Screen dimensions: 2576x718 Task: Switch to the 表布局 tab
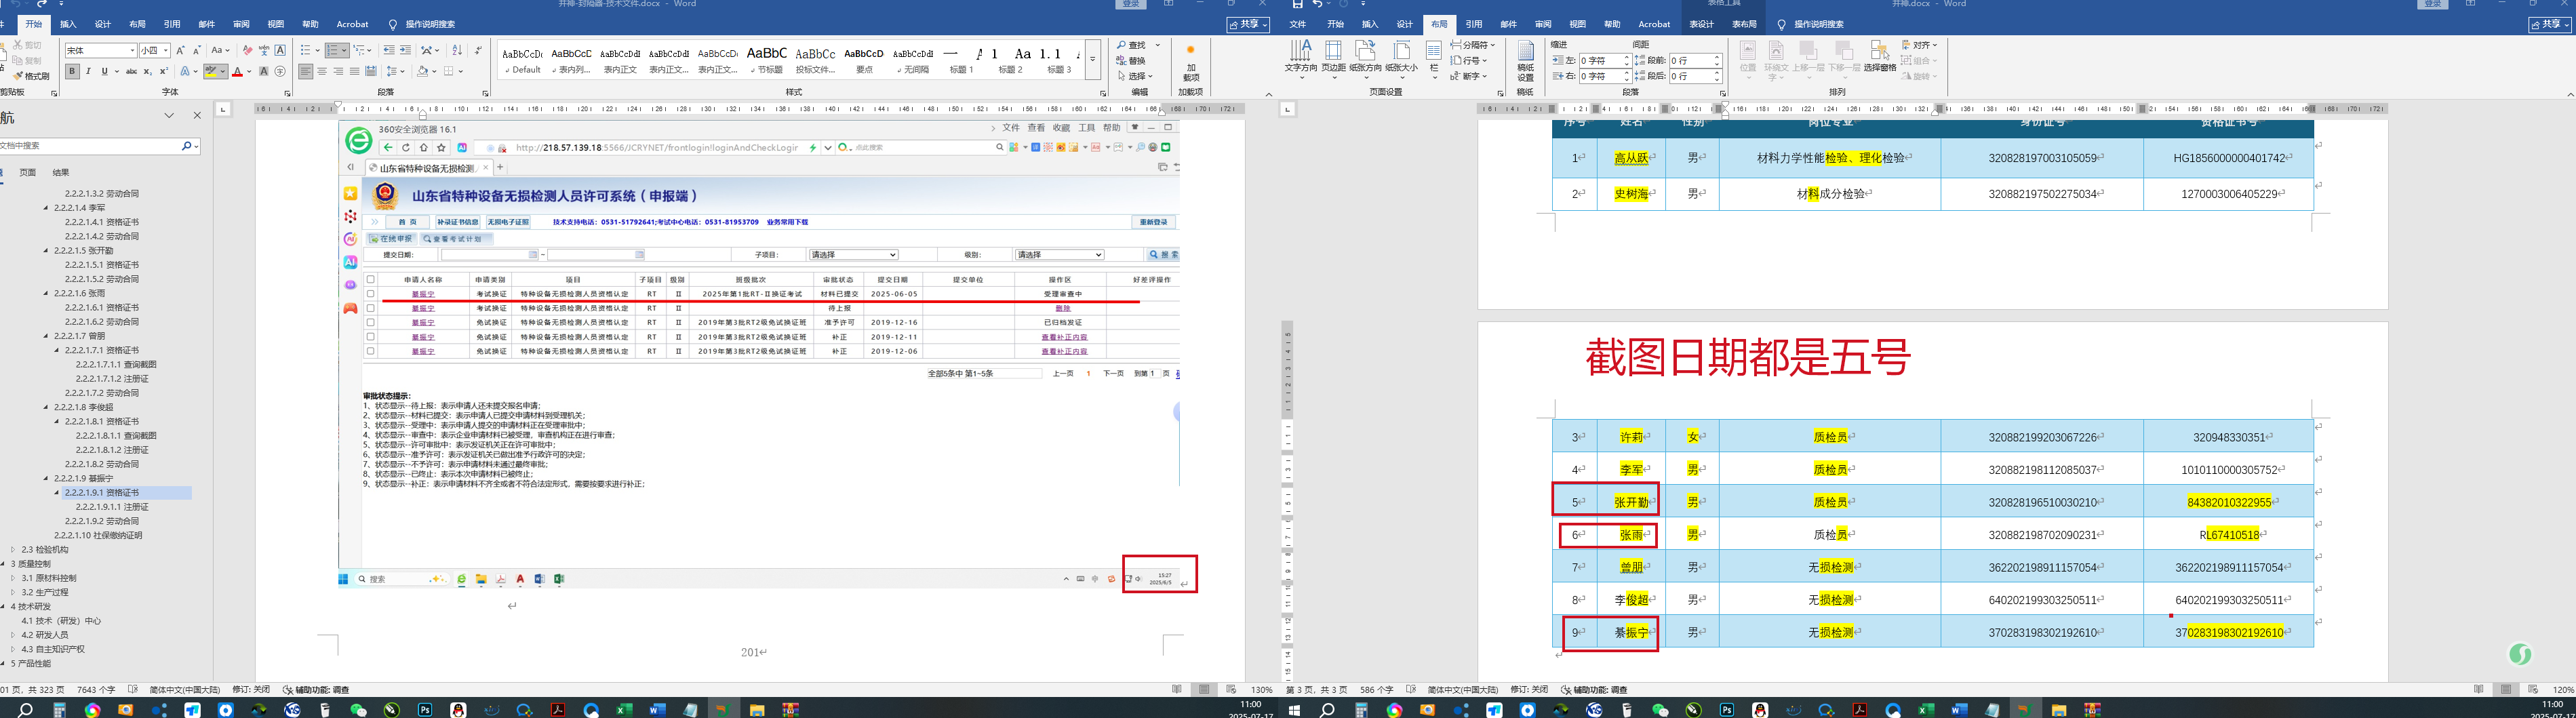pos(1744,24)
